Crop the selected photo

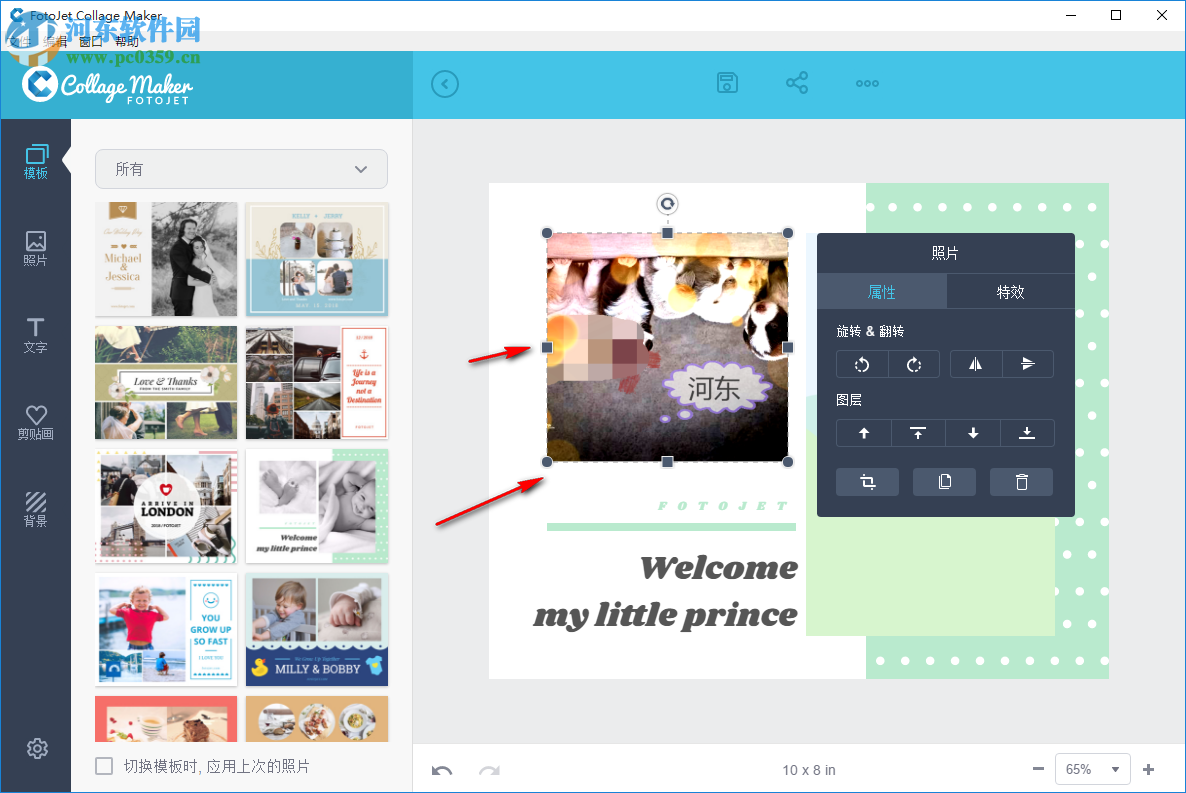pos(867,481)
